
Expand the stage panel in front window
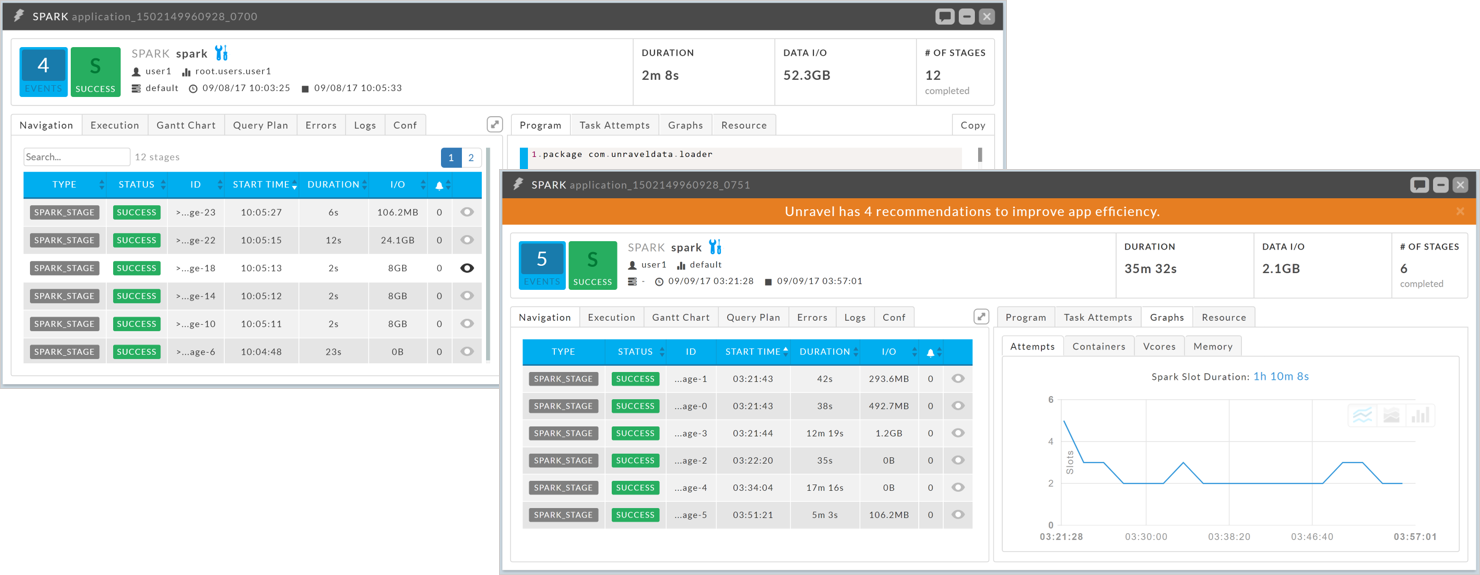coord(981,317)
